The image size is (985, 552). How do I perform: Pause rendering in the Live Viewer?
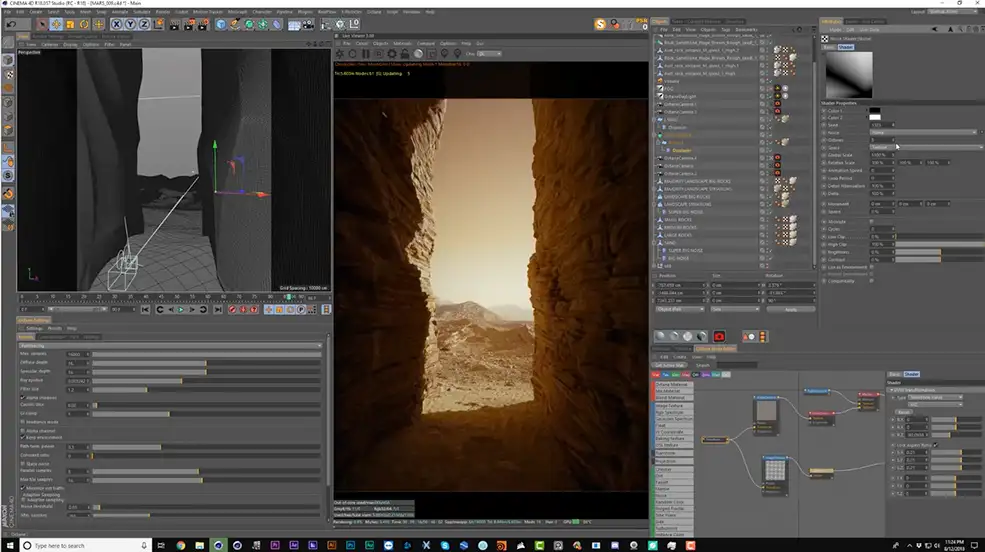[x=366, y=53]
